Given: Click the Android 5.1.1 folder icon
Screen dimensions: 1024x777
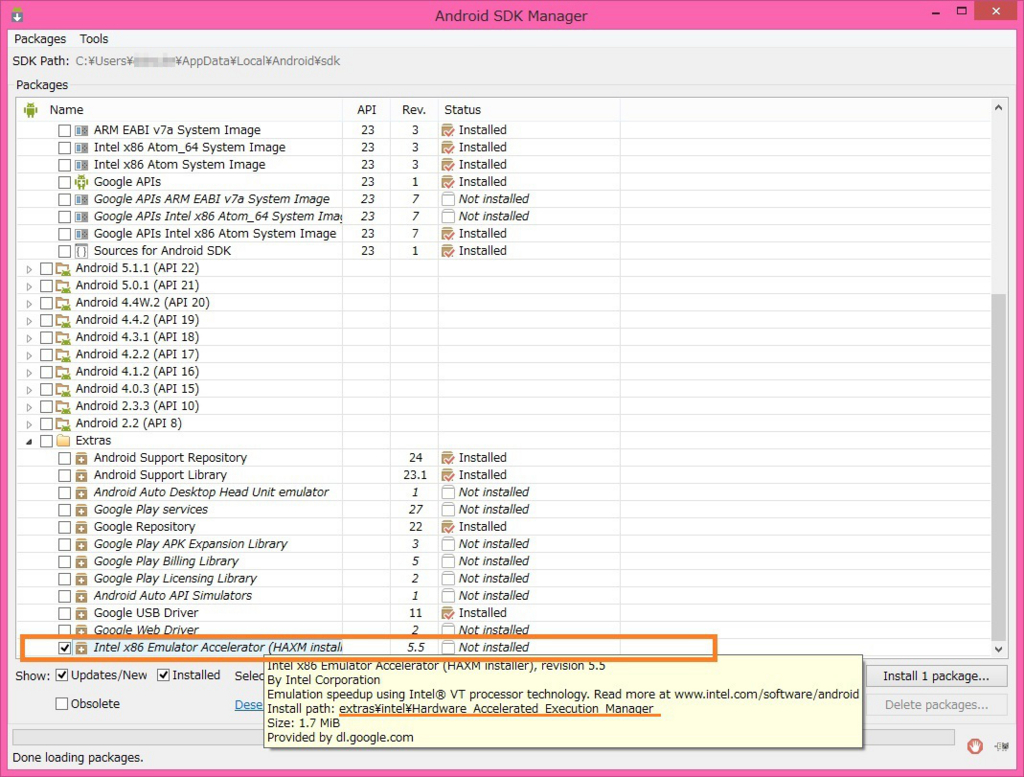Looking at the screenshot, I should point(63,268).
